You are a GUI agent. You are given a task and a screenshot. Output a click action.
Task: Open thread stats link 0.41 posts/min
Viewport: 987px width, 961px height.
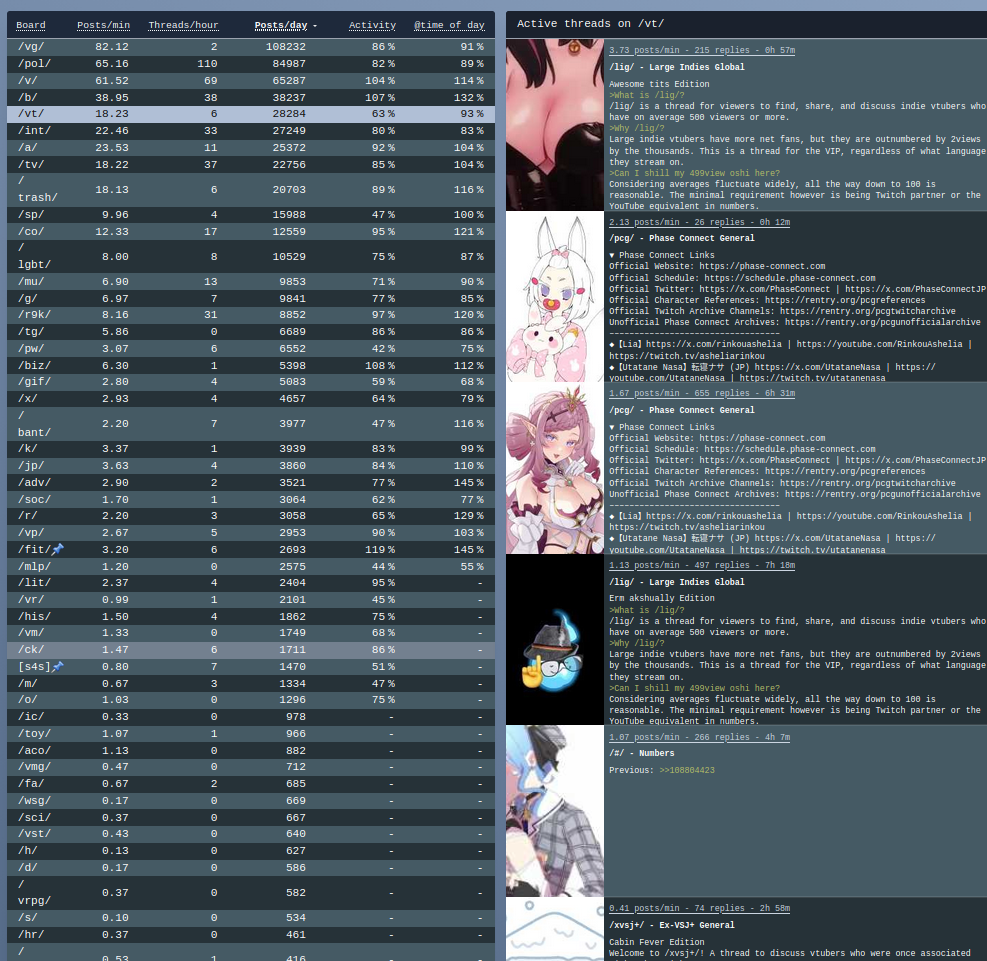tap(699, 908)
